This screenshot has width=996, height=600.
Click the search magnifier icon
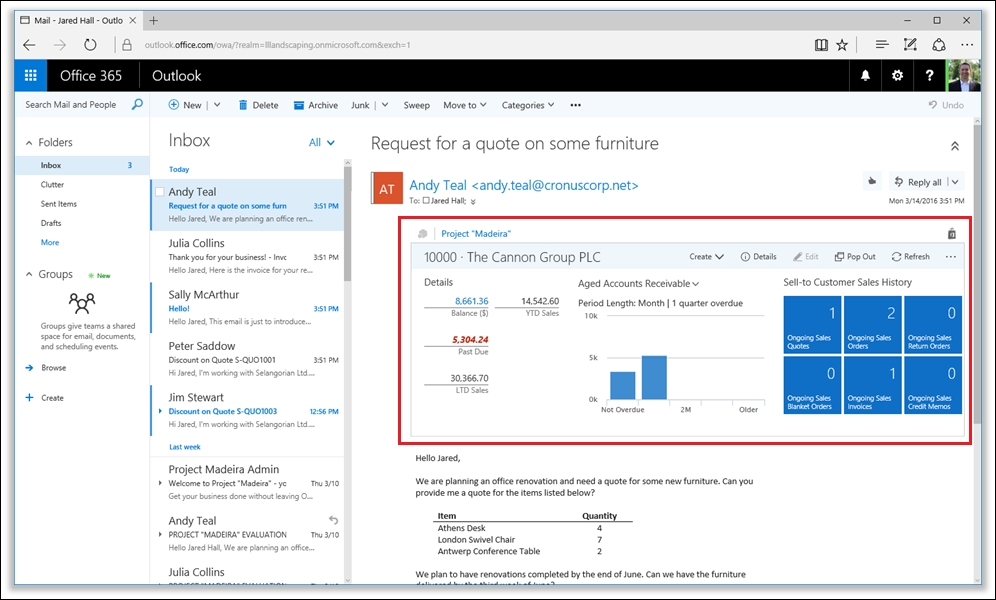coord(137,105)
